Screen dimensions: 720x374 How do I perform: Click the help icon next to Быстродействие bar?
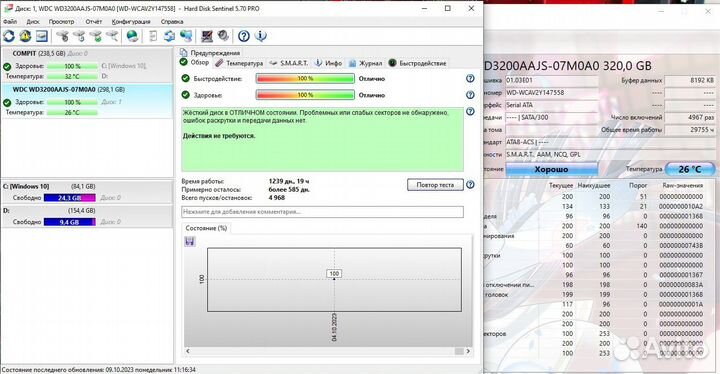[470, 79]
